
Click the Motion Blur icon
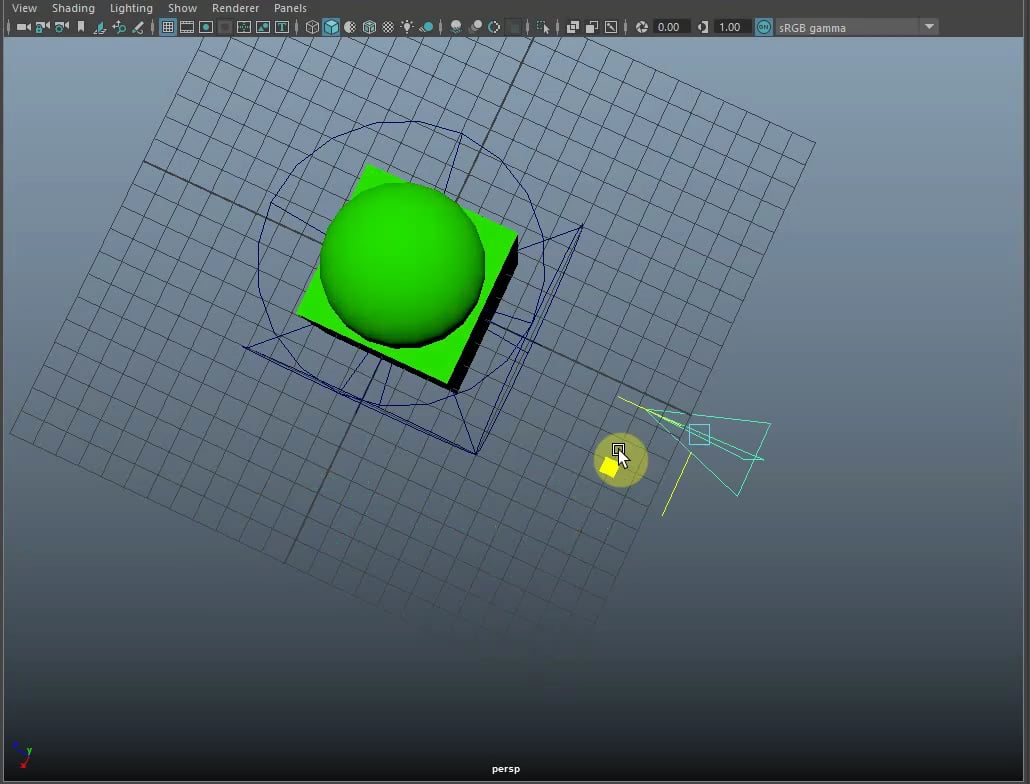[x=475, y=27]
